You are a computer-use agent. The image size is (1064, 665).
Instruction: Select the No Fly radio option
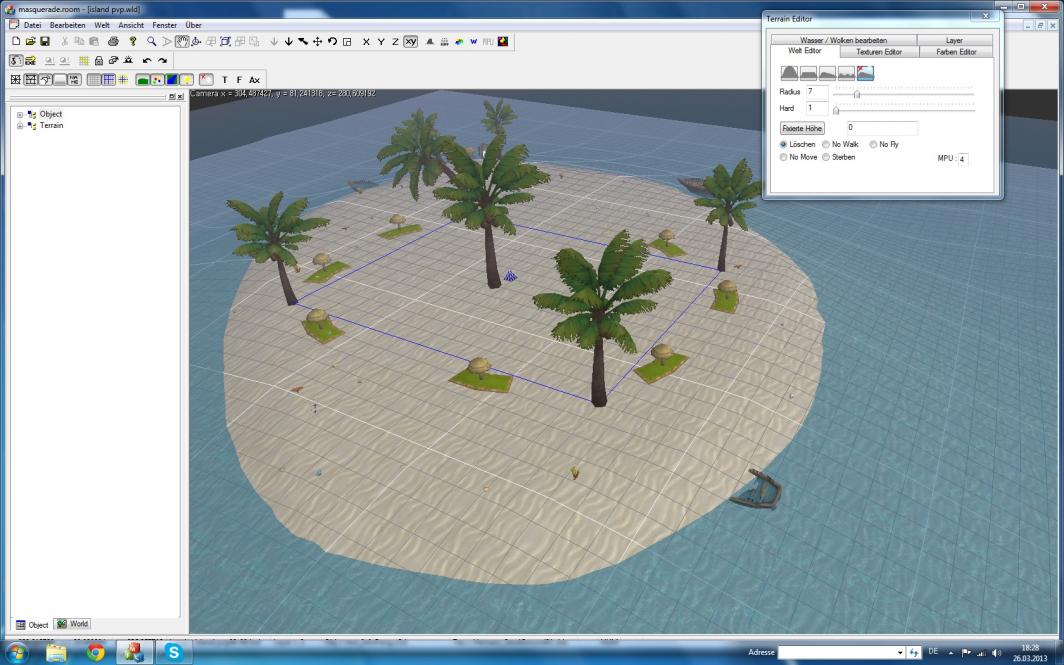[873, 144]
